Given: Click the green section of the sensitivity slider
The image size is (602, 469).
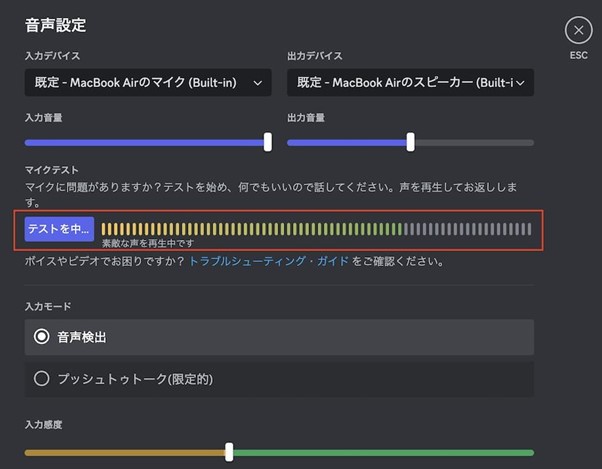Looking at the screenshot, I should 384,453.
